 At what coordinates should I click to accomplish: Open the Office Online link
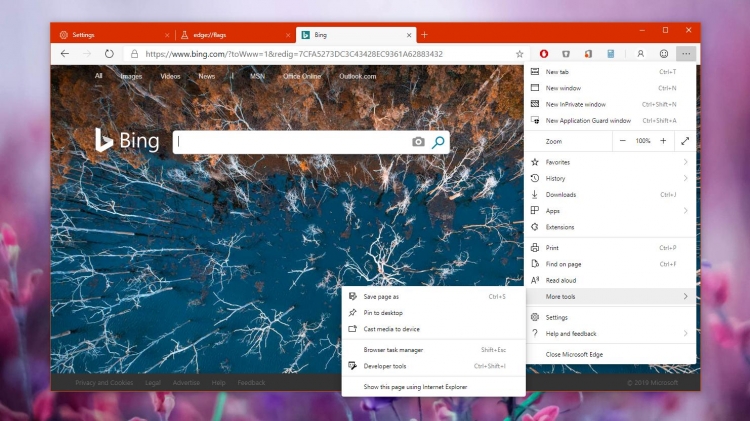tap(302, 76)
